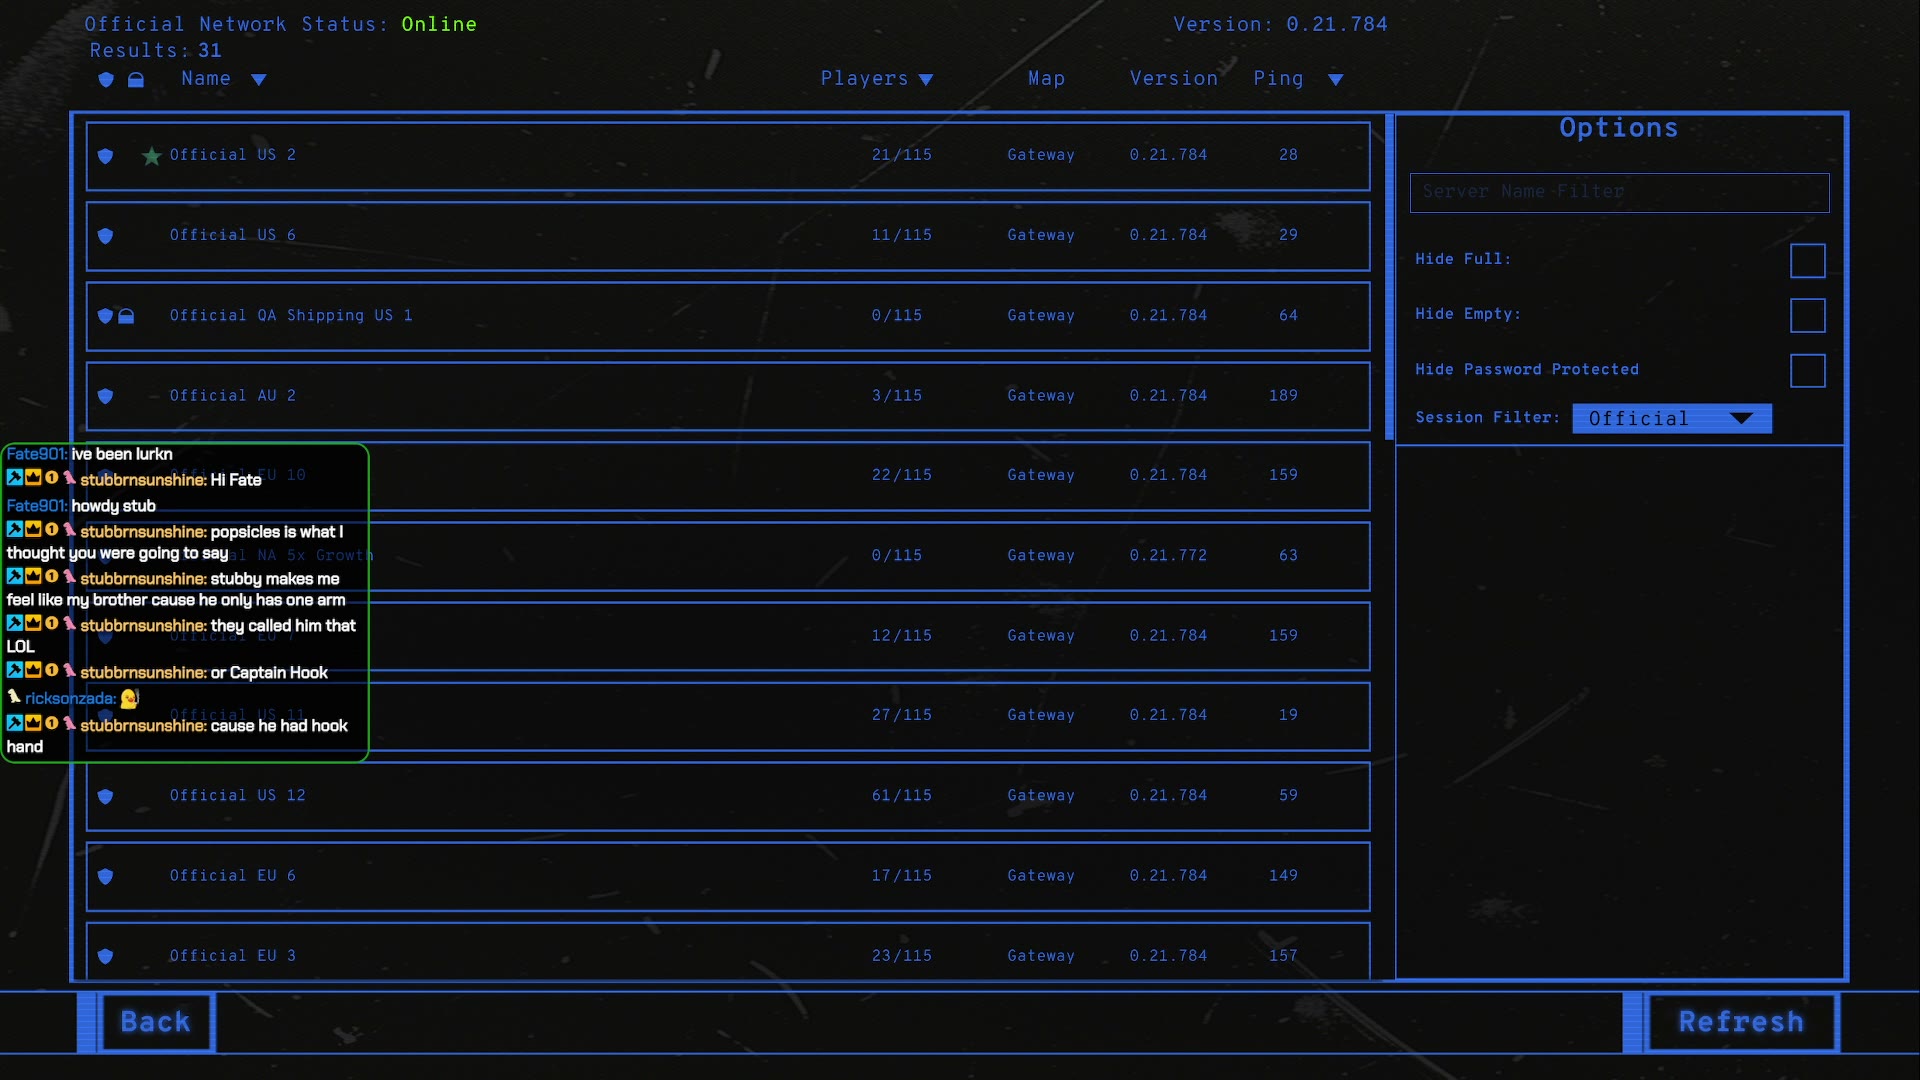Screen dimensions: 1920x1080
Task: Click the ping value 189 for Official AU 2
Action: coord(1283,396)
